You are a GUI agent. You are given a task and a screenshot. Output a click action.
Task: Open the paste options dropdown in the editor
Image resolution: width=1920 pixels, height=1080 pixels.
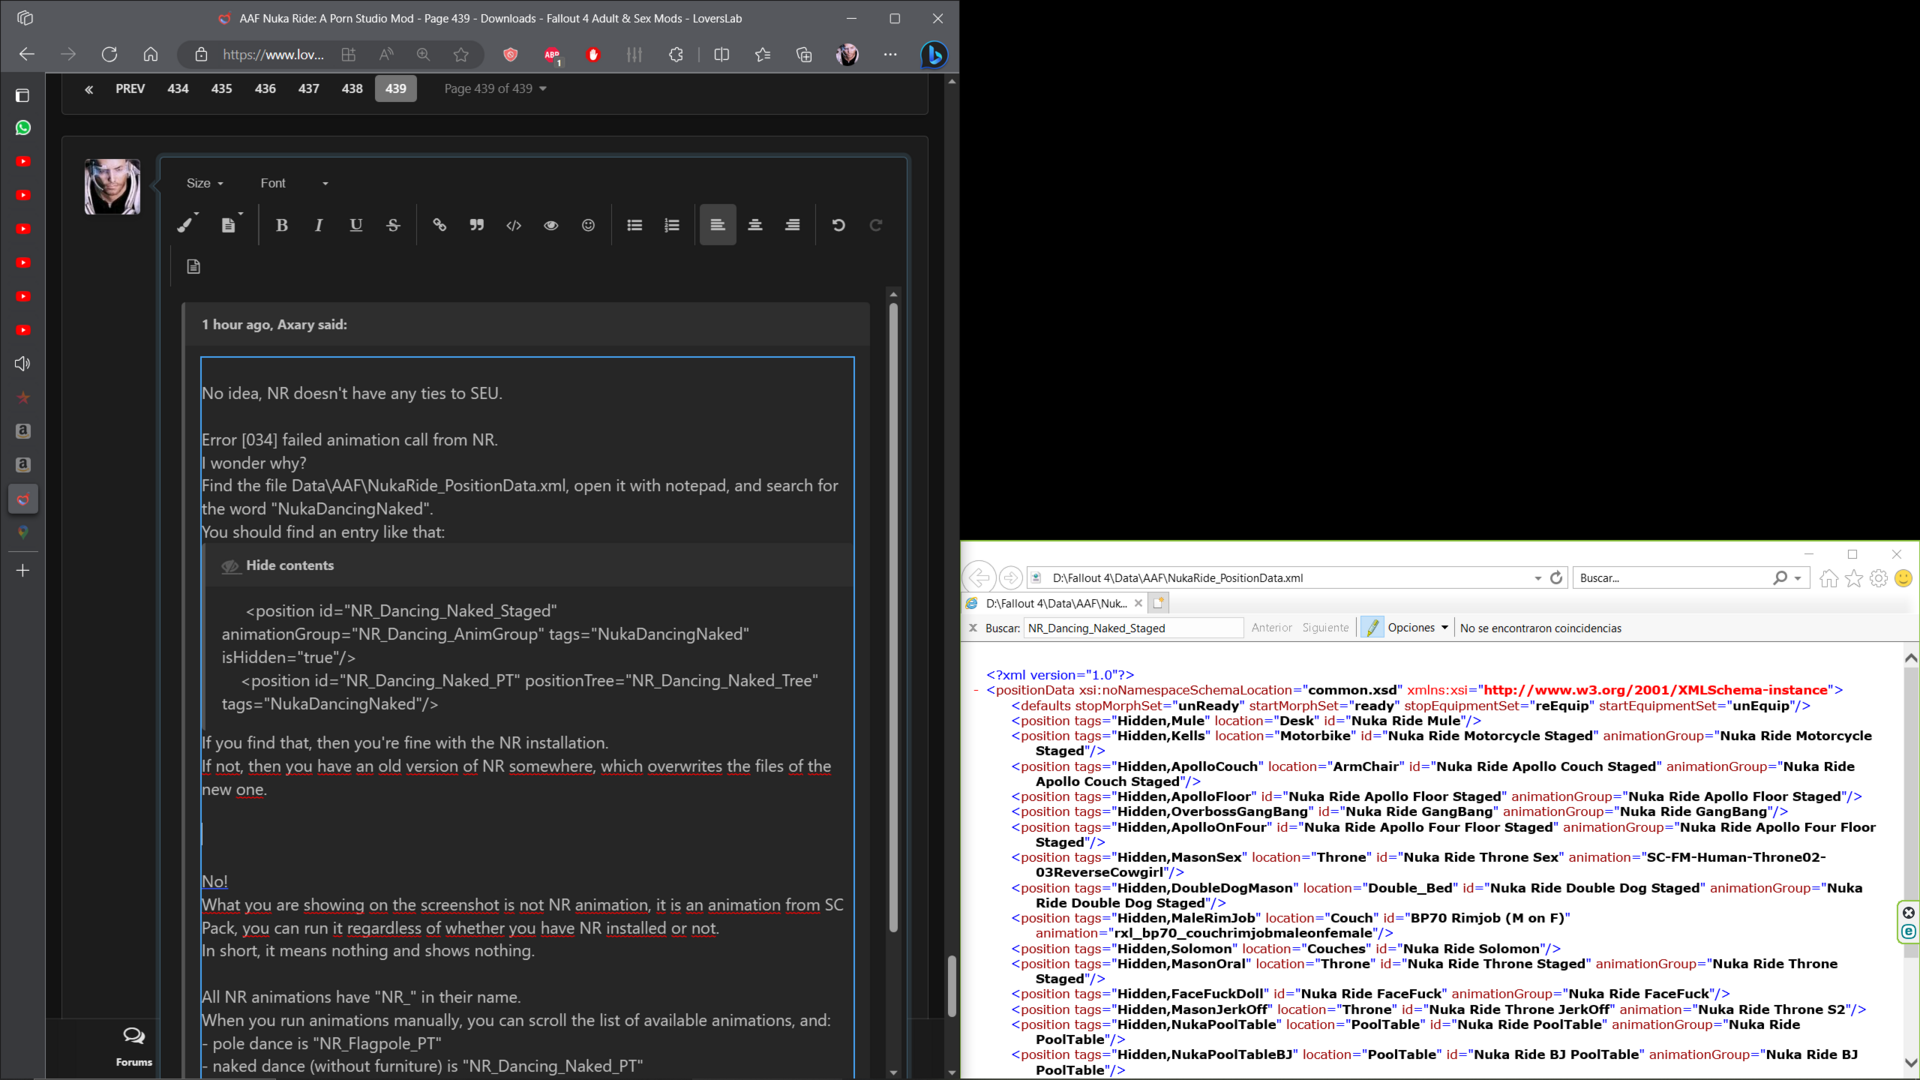(231, 225)
